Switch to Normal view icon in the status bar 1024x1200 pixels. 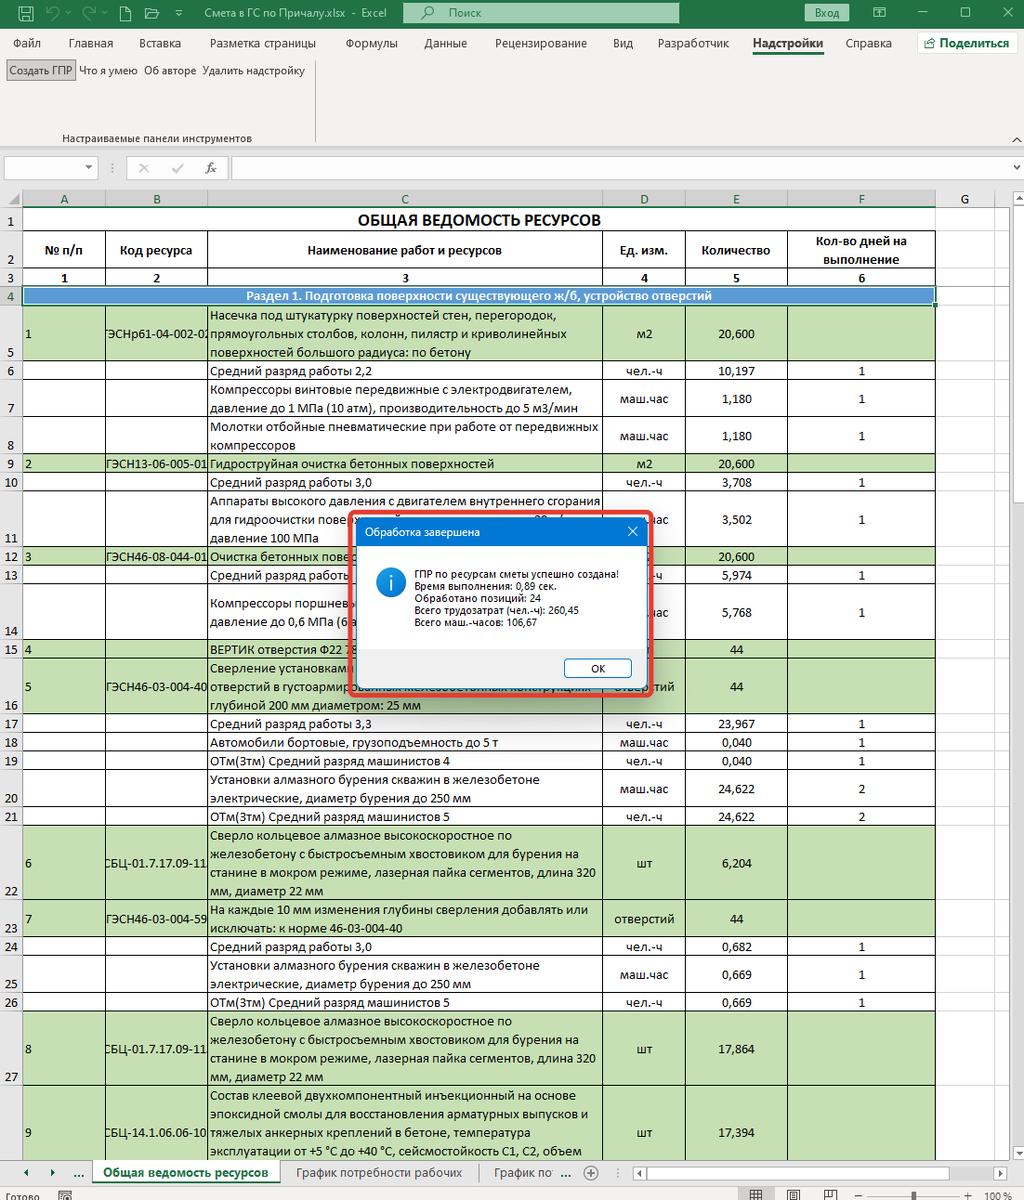757,1195
